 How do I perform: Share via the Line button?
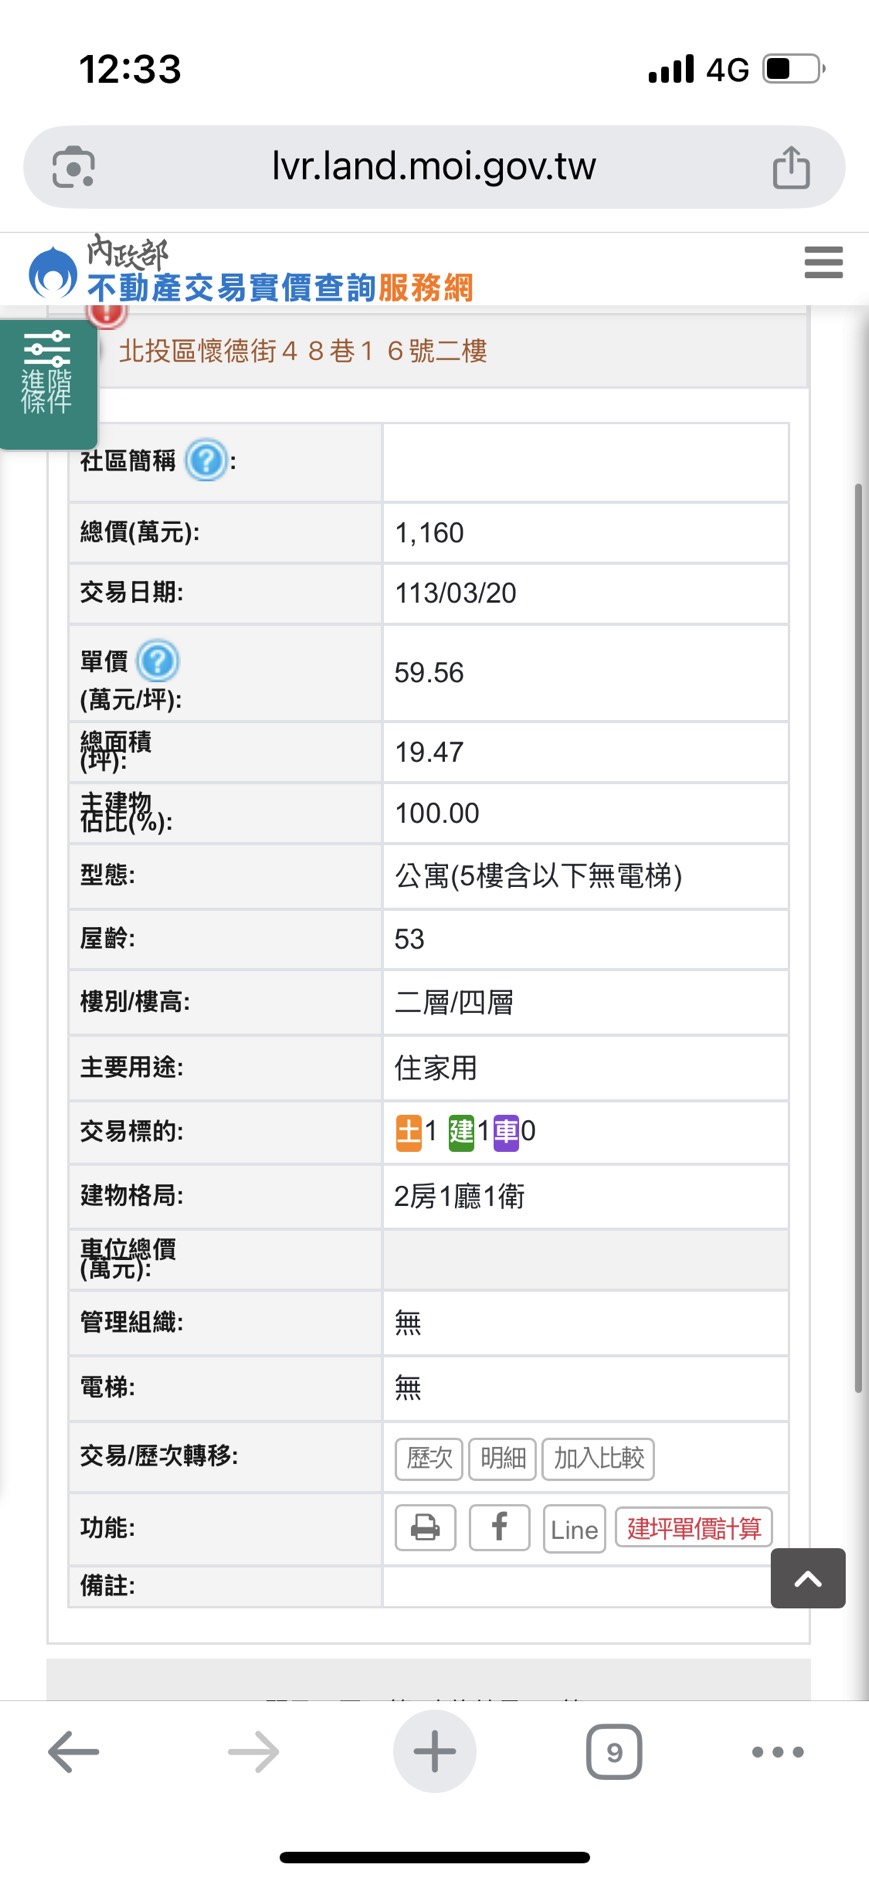coord(574,1529)
